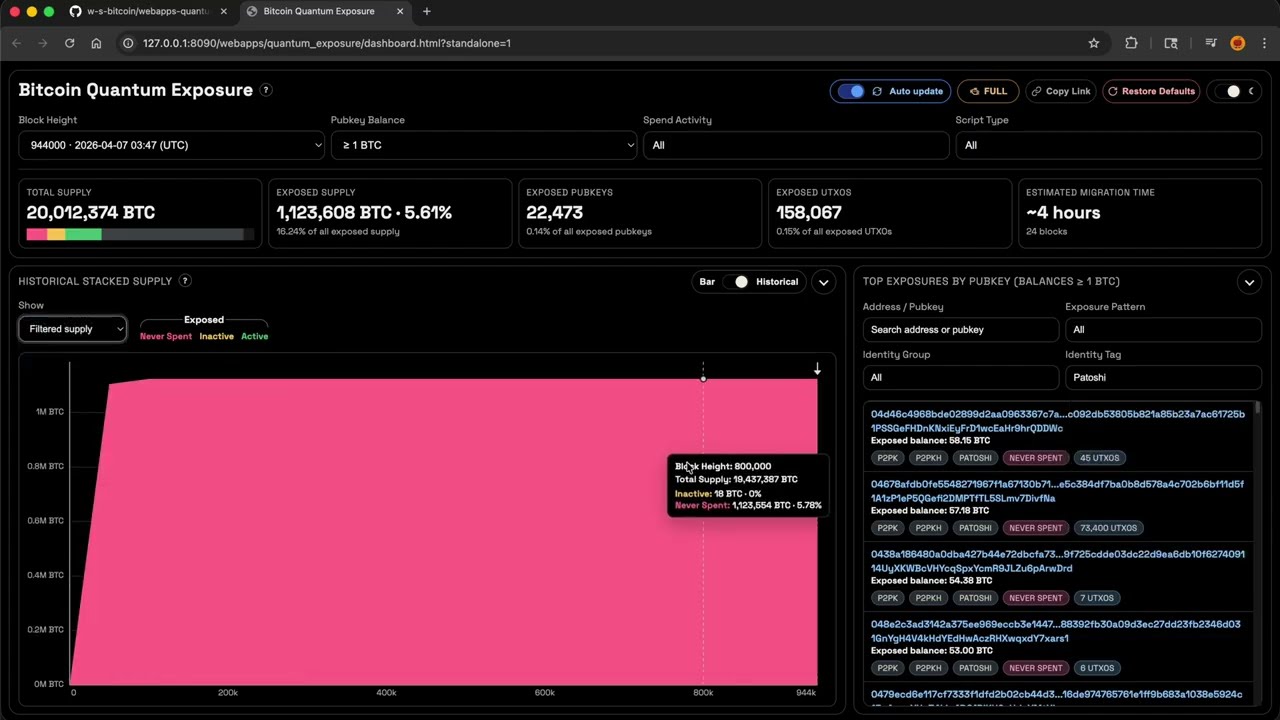Collapse the Historical Stacked Supply panel

click(x=824, y=282)
